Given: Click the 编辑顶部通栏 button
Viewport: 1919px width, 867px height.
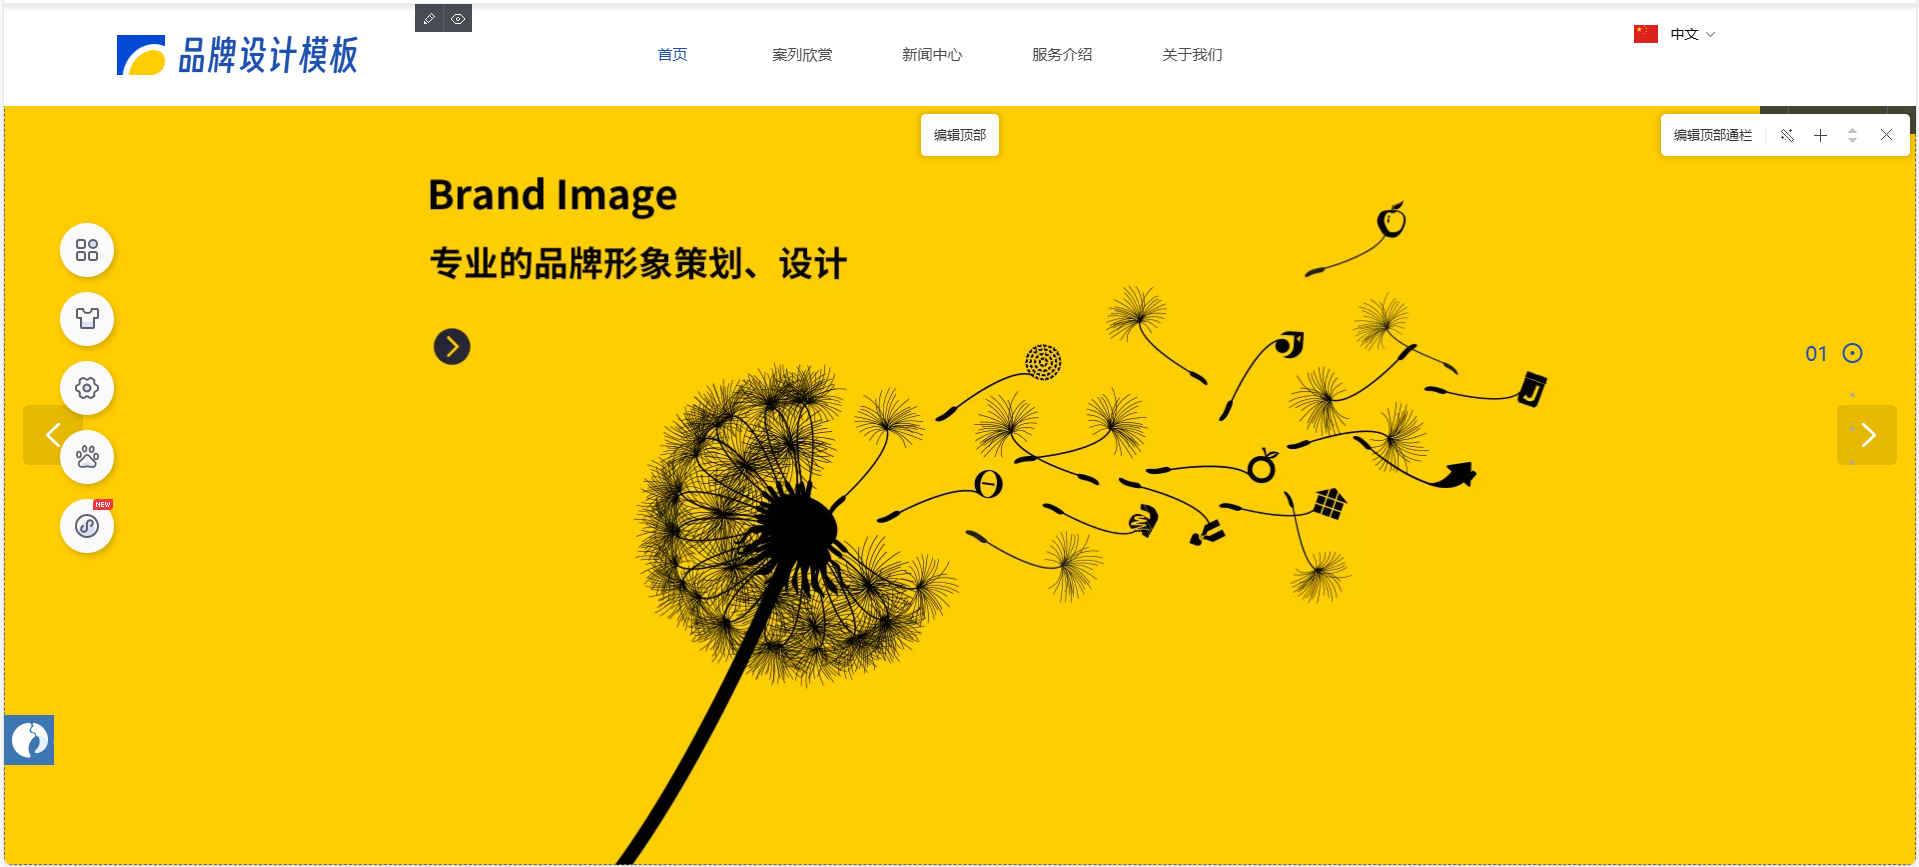Looking at the screenshot, I should click(1713, 135).
